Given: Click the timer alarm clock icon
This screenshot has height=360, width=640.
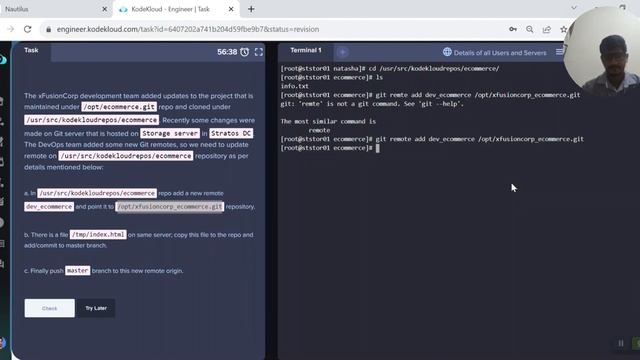Looking at the screenshot, I should click(244, 52).
